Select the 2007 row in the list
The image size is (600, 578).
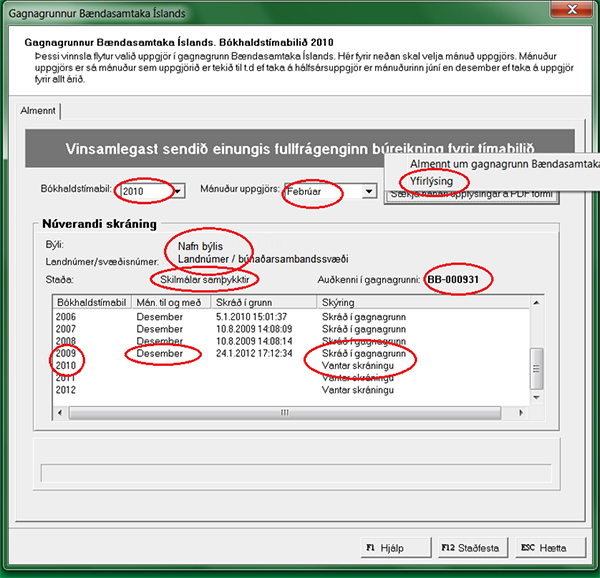(x=291, y=329)
